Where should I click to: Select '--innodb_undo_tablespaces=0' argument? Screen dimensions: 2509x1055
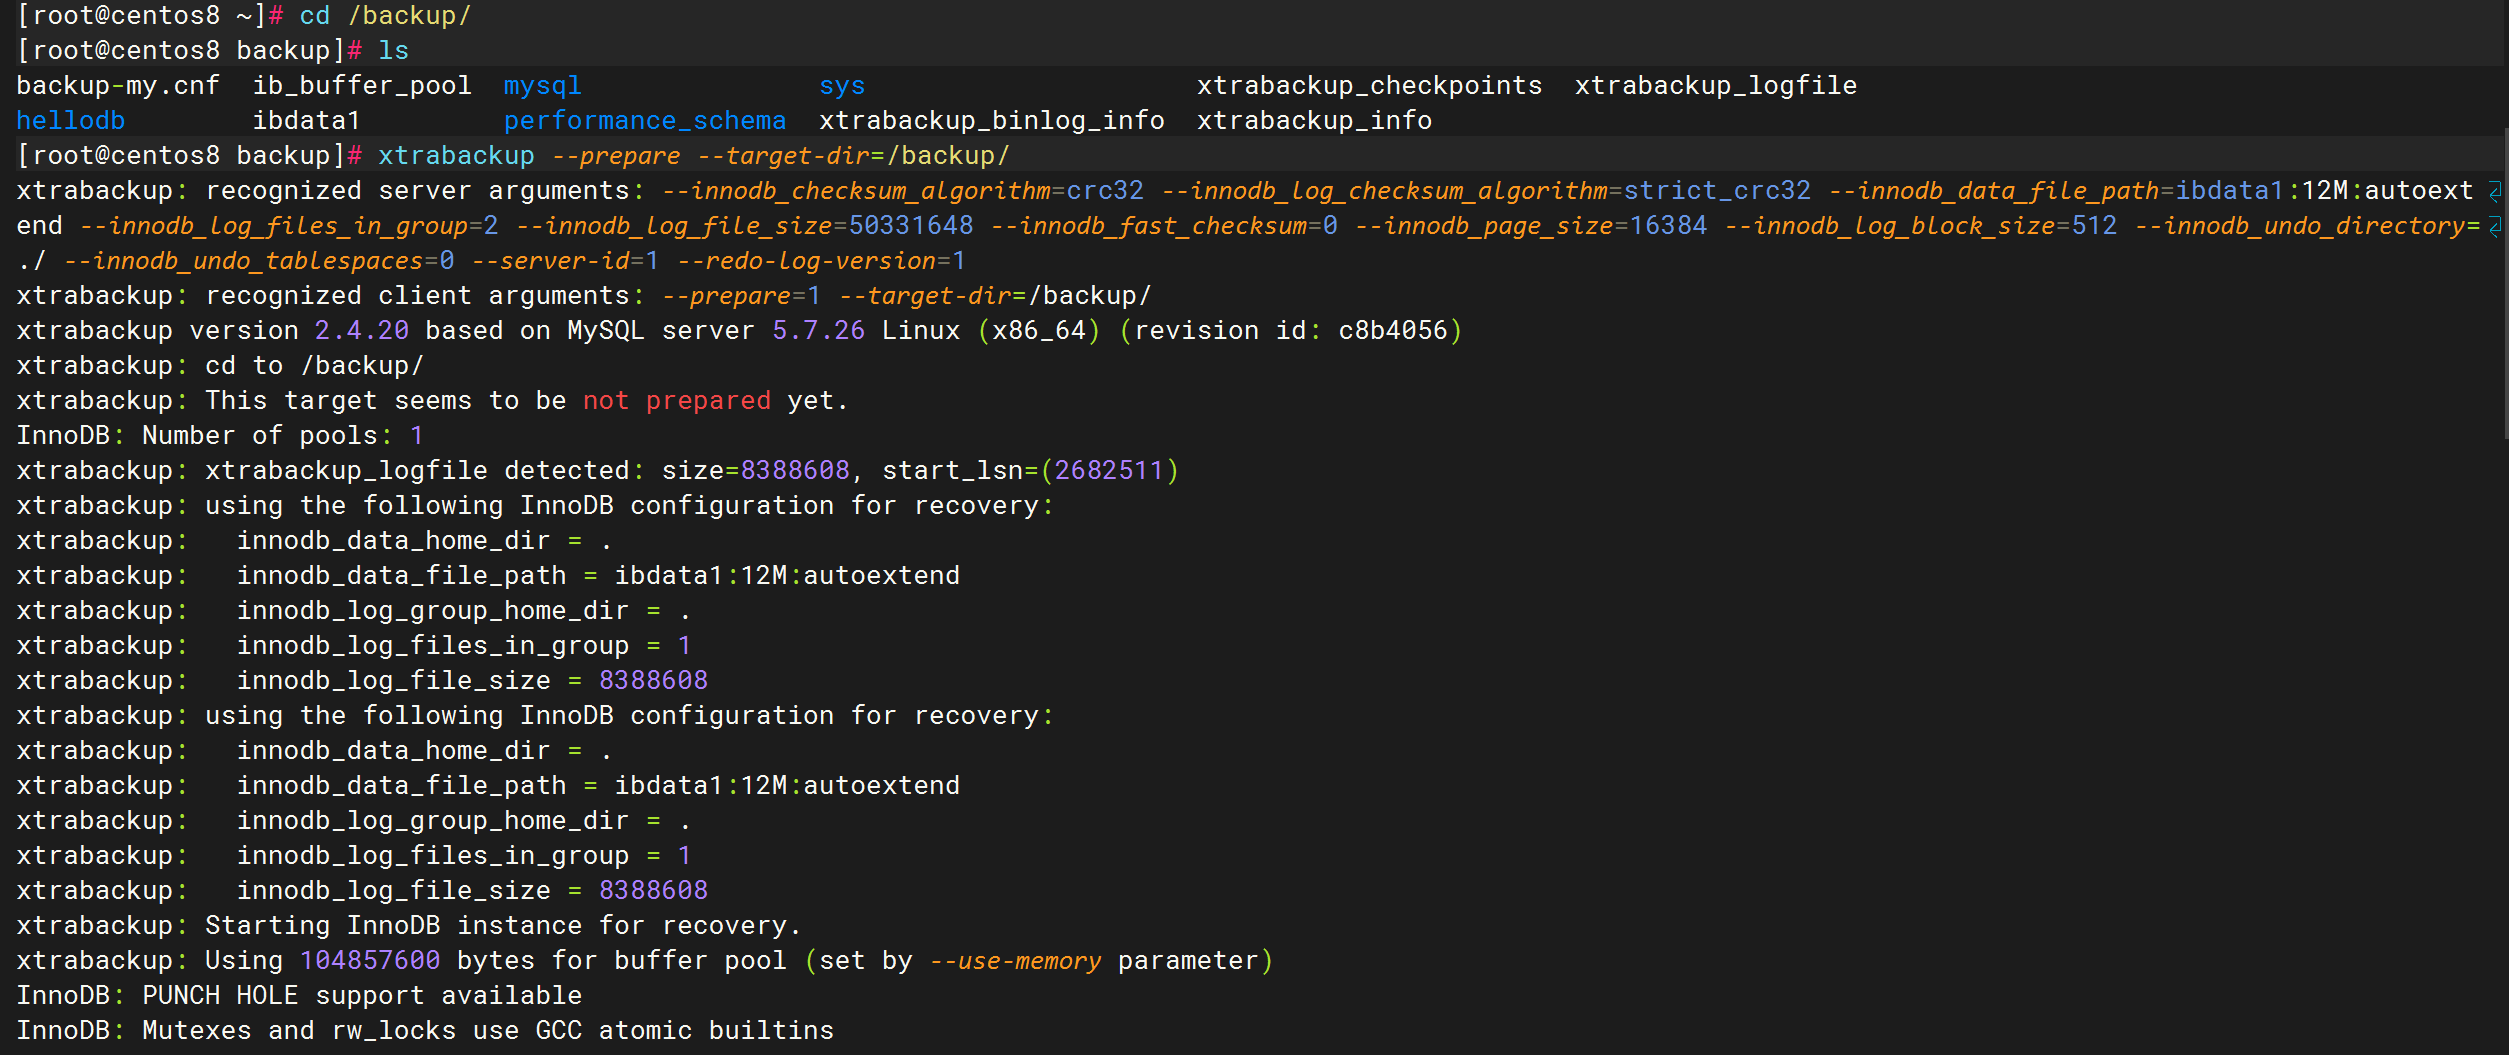tap(259, 261)
